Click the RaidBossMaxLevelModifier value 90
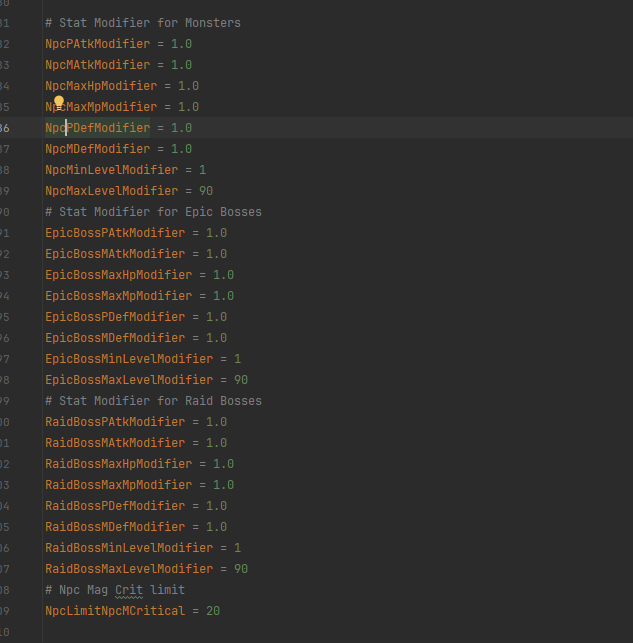This screenshot has width=633, height=643. [x=241, y=569]
